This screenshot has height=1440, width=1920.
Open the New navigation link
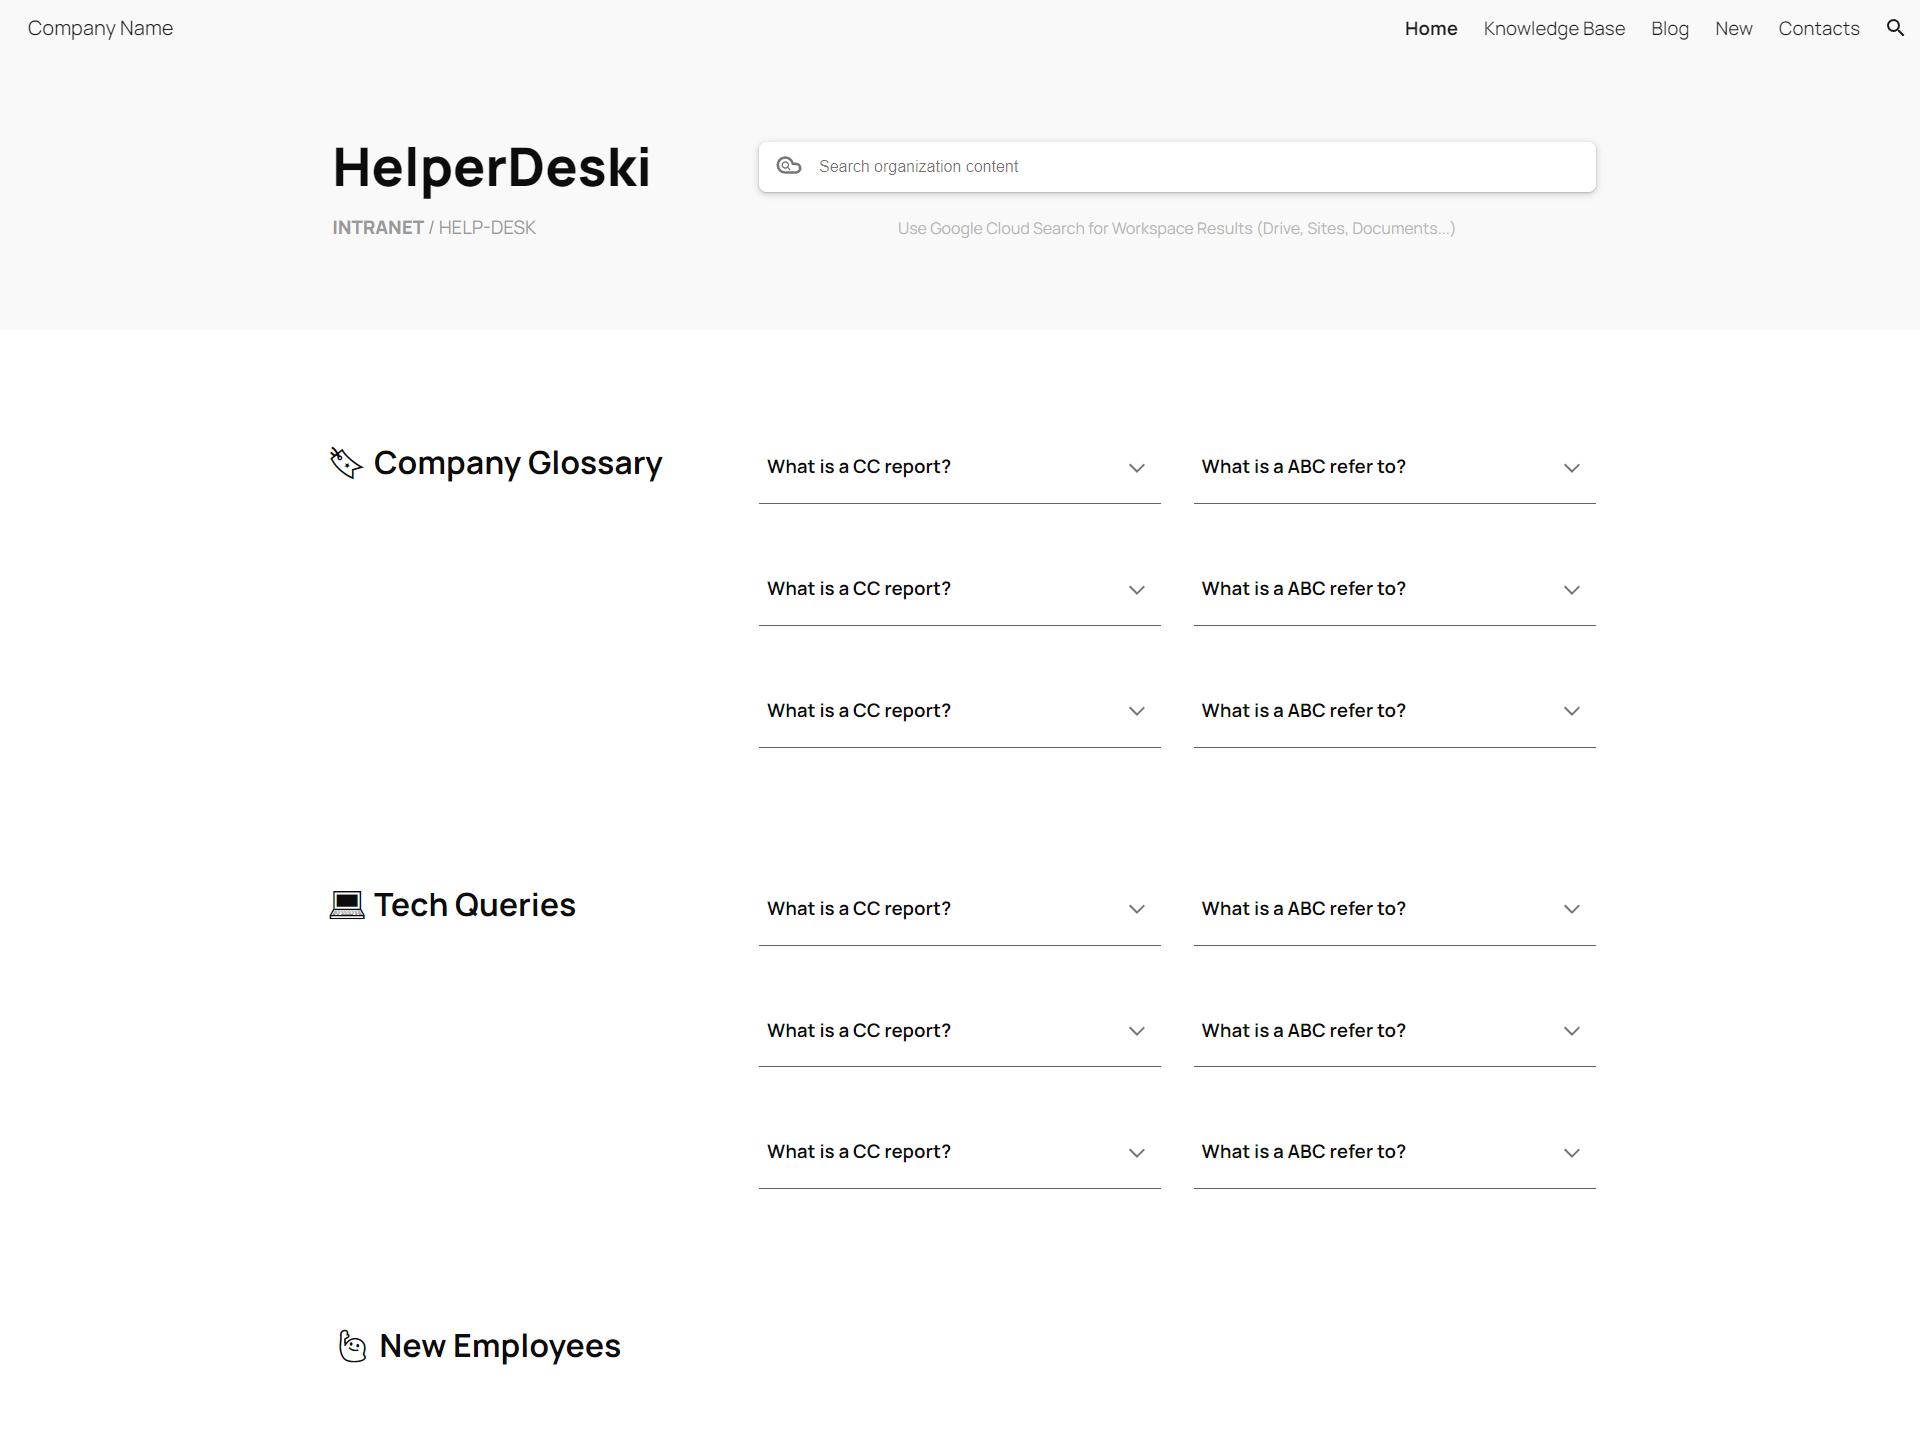tap(1733, 29)
